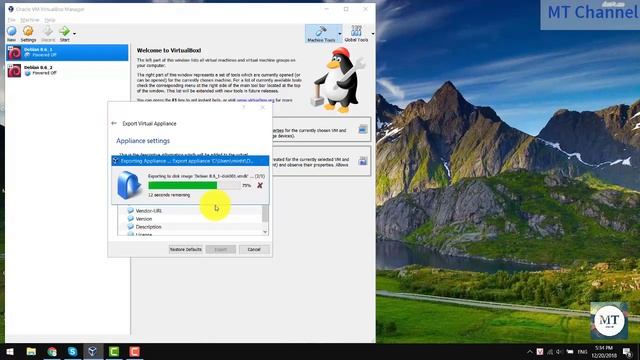This screenshot has width=640, height=360.
Task: Select the Global Tools button
Action: click(356, 33)
